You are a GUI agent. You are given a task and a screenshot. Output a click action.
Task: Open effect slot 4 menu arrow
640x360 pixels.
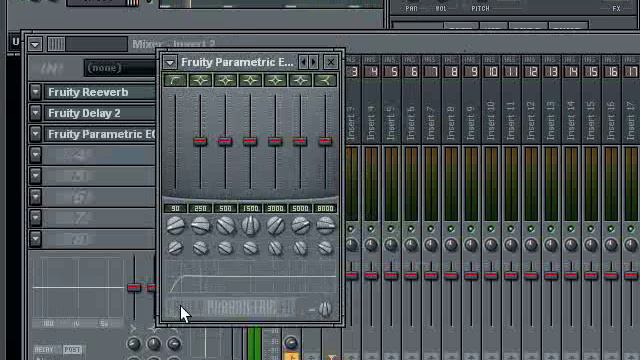coord(36,155)
